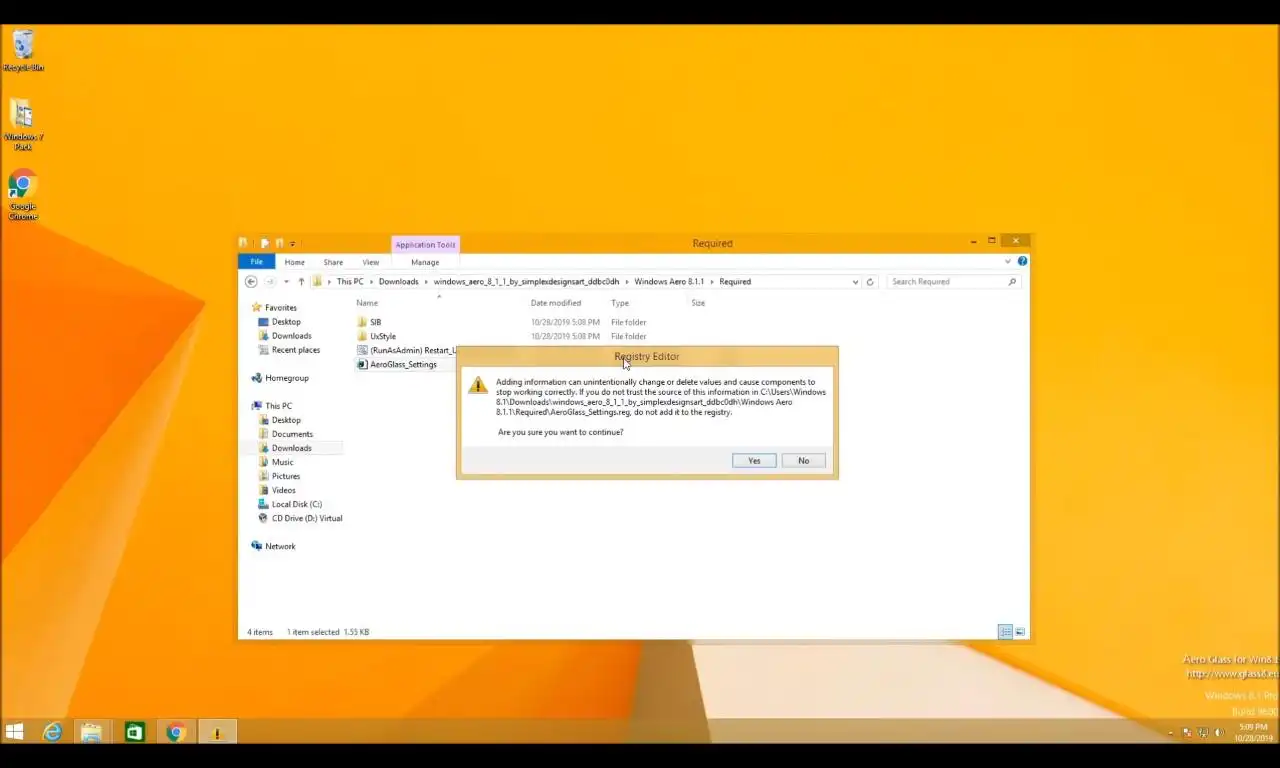Open Explorer Help question mark icon
The height and width of the screenshot is (768, 1280).
pyautogui.click(x=1022, y=262)
